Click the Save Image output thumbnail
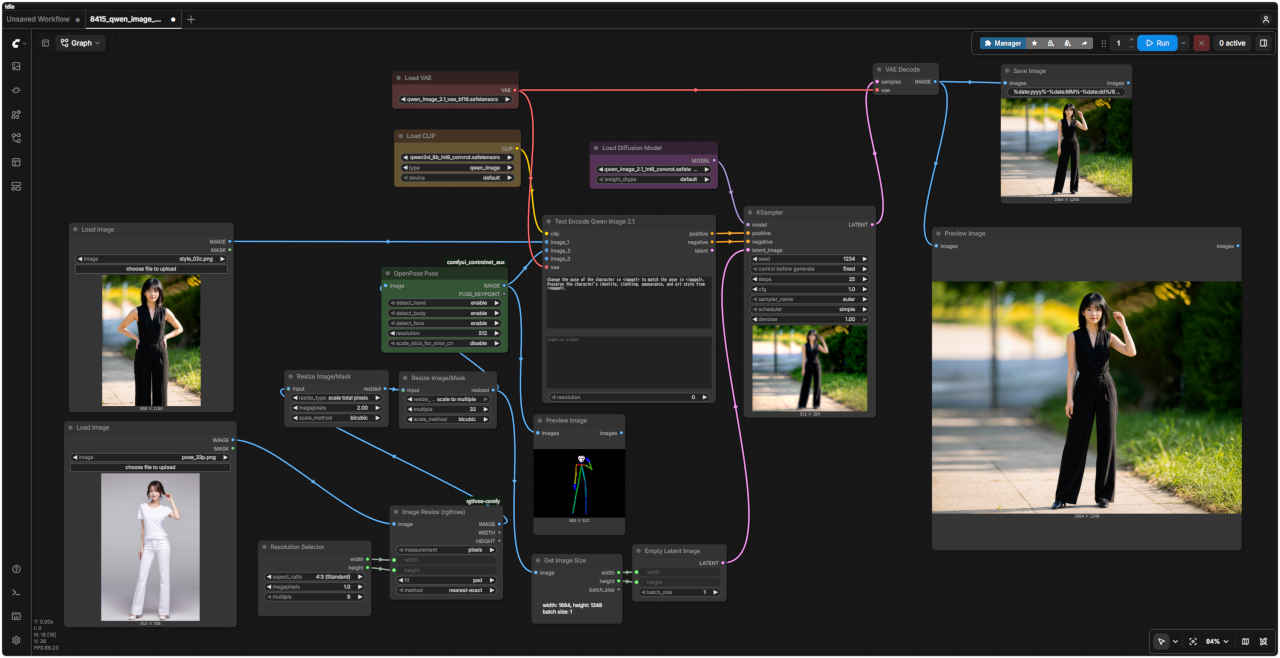1280x658 pixels. [x=1066, y=148]
